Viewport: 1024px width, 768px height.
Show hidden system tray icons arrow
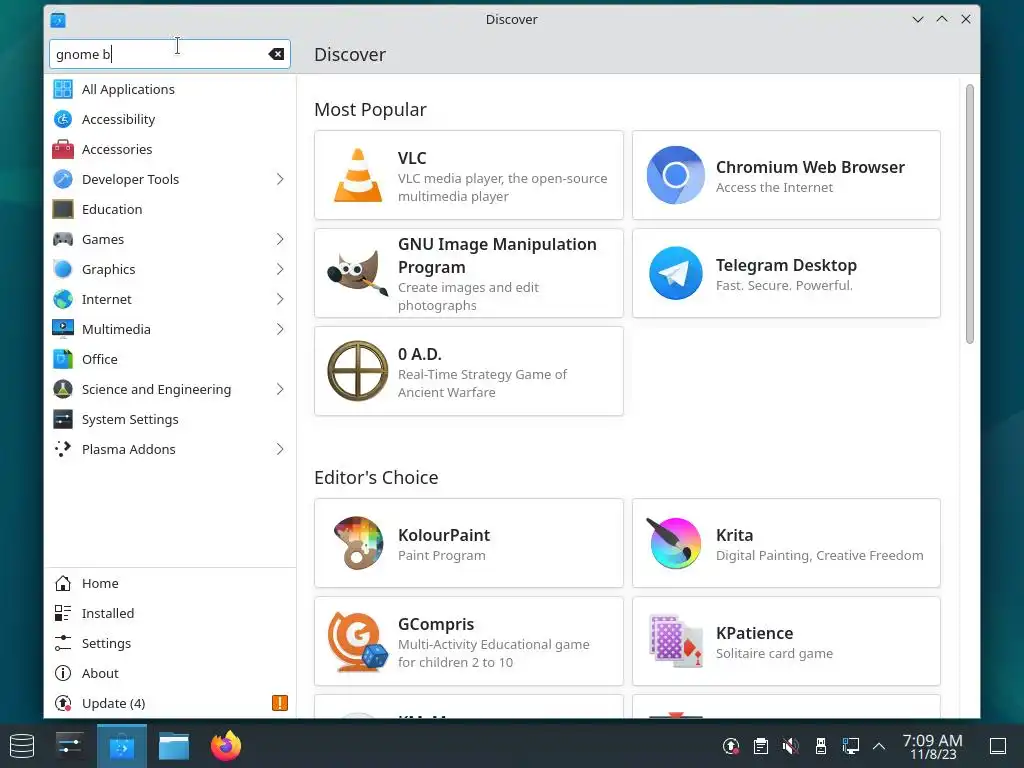pyautogui.click(x=879, y=746)
